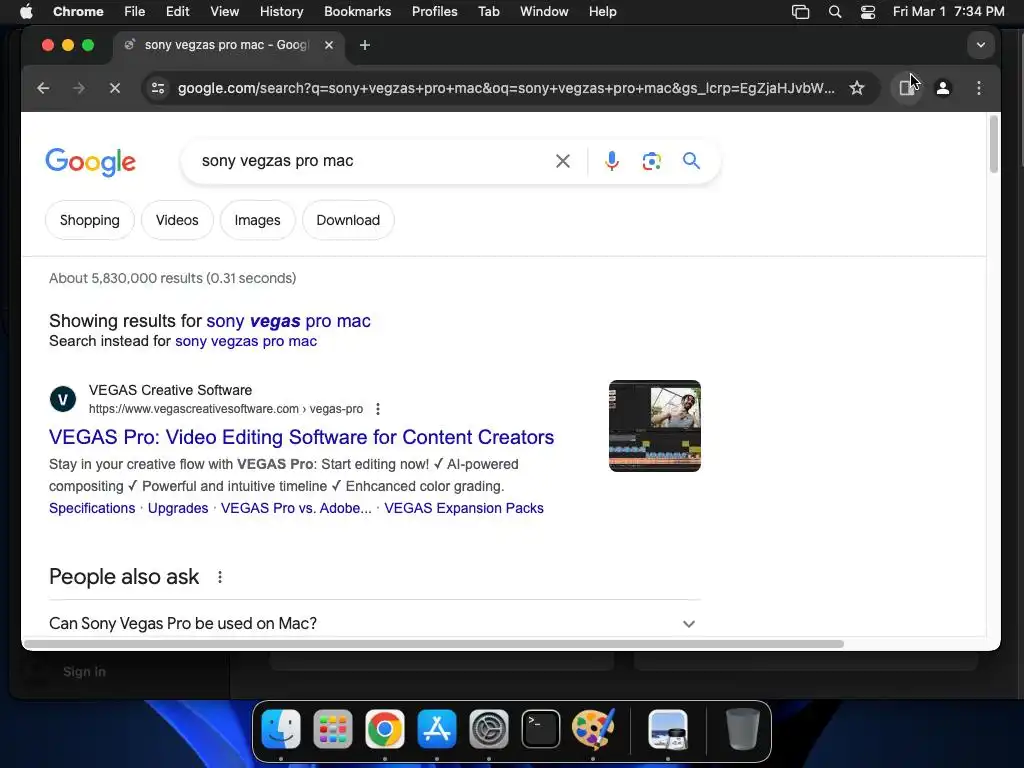This screenshot has width=1024, height=768.
Task: Search instead for 'sony vegzas pro mac'
Action: tap(246, 341)
